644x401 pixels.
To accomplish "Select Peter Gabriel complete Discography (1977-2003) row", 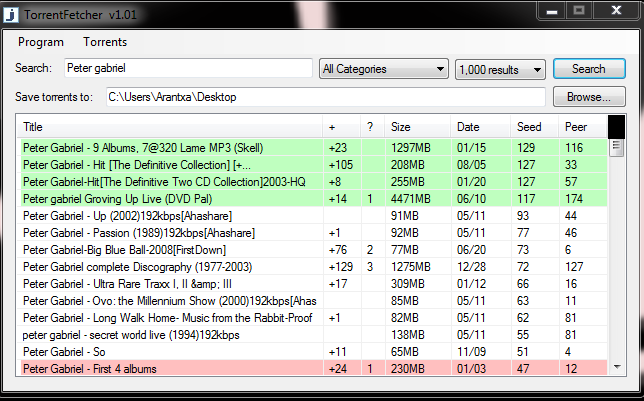I will click(168, 266).
